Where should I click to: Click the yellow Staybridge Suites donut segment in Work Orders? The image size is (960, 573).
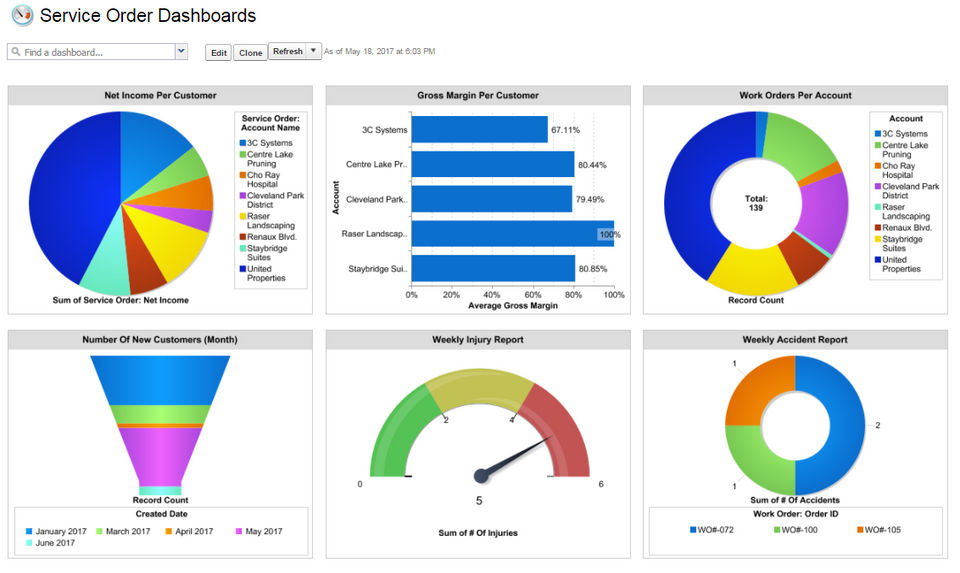point(753,271)
